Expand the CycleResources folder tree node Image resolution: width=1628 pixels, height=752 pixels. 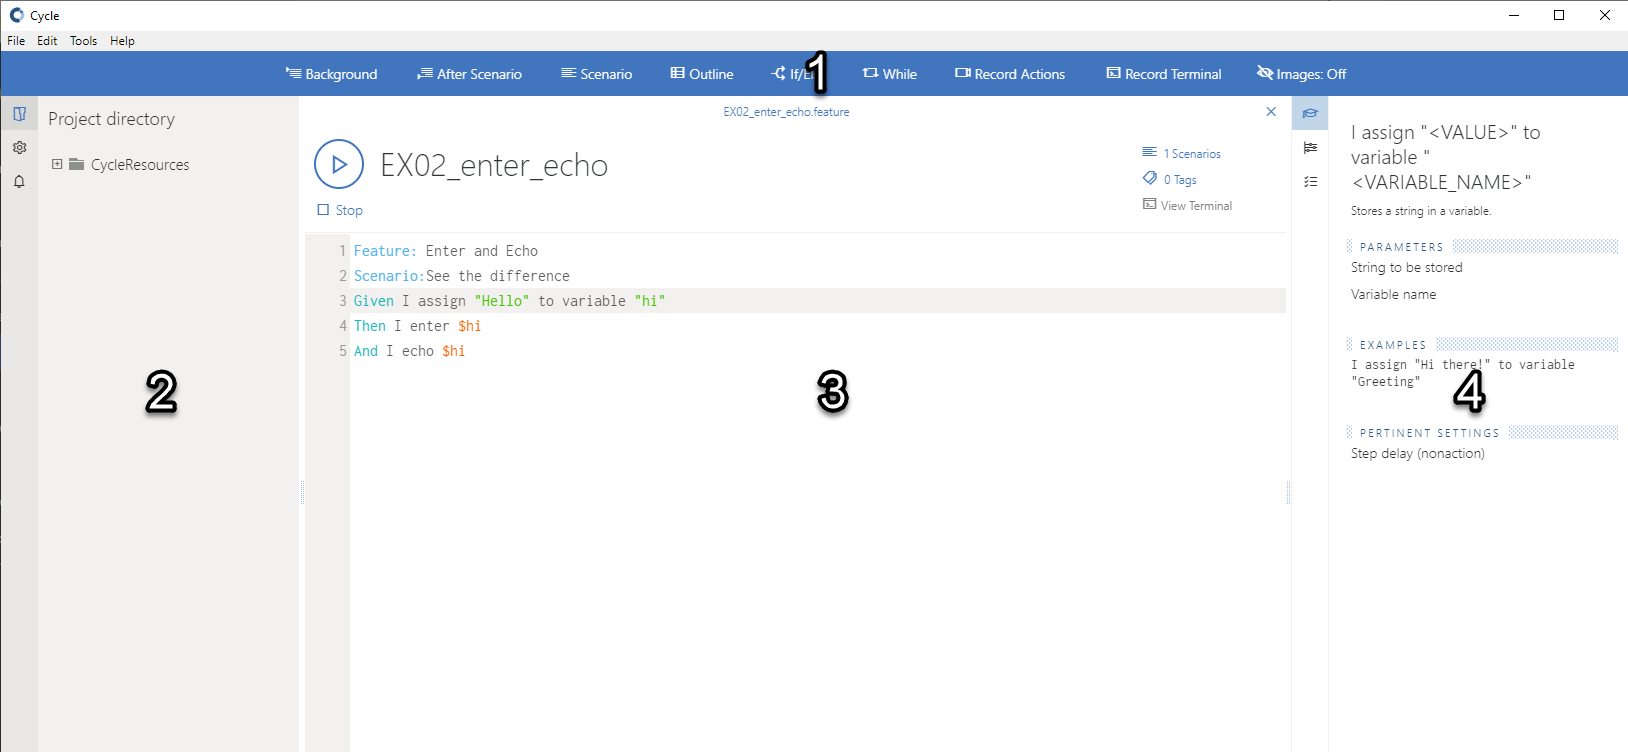pos(57,165)
